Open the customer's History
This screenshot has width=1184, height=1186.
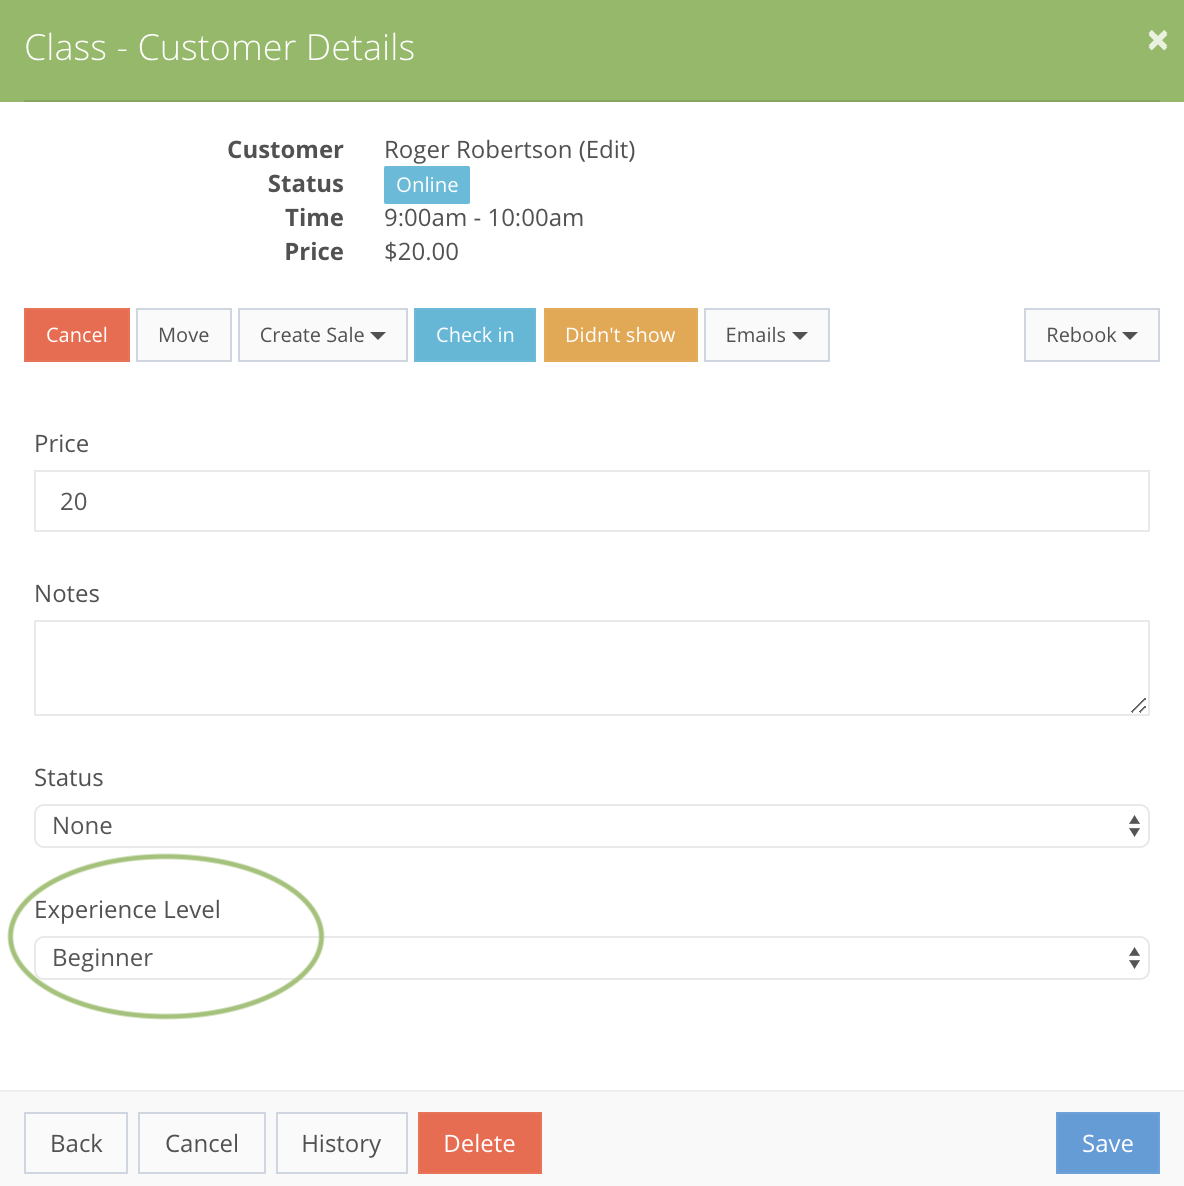[x=341, y=1142]
